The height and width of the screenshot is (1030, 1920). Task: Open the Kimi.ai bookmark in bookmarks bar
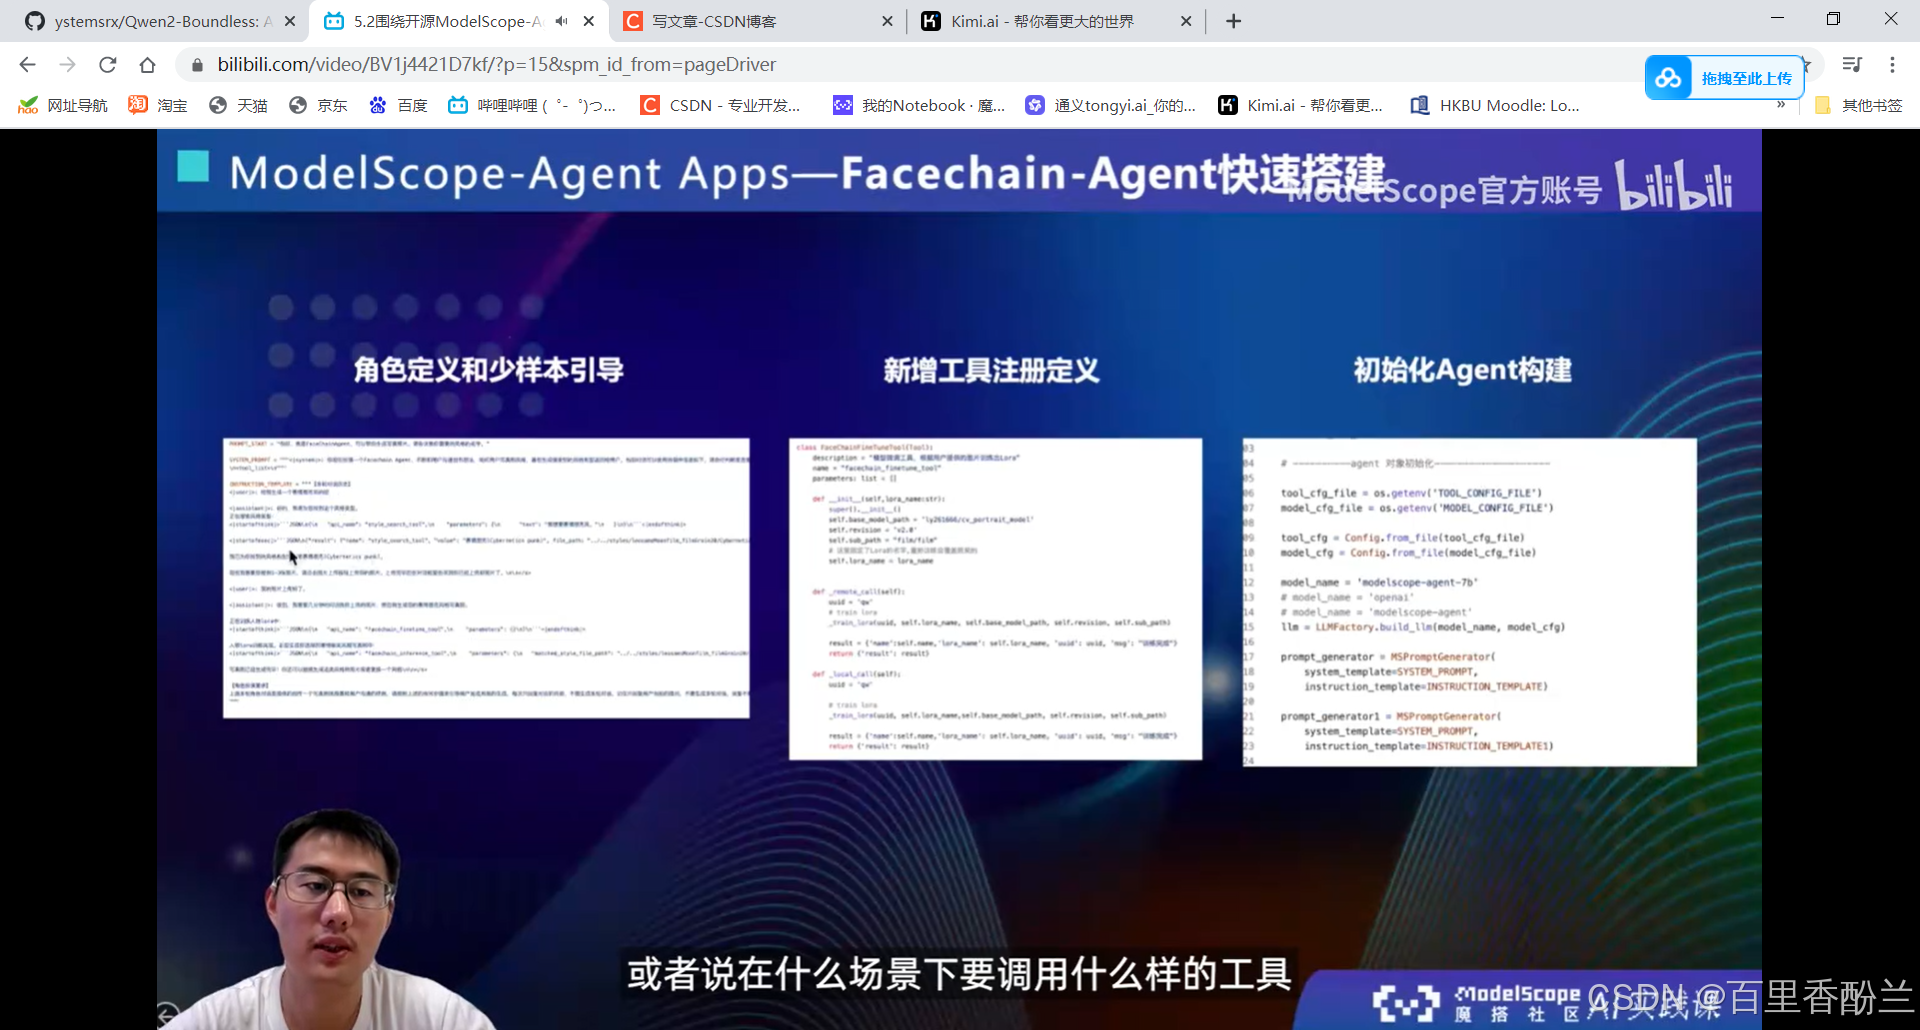pyautogui.click(x=1300, y=105)
